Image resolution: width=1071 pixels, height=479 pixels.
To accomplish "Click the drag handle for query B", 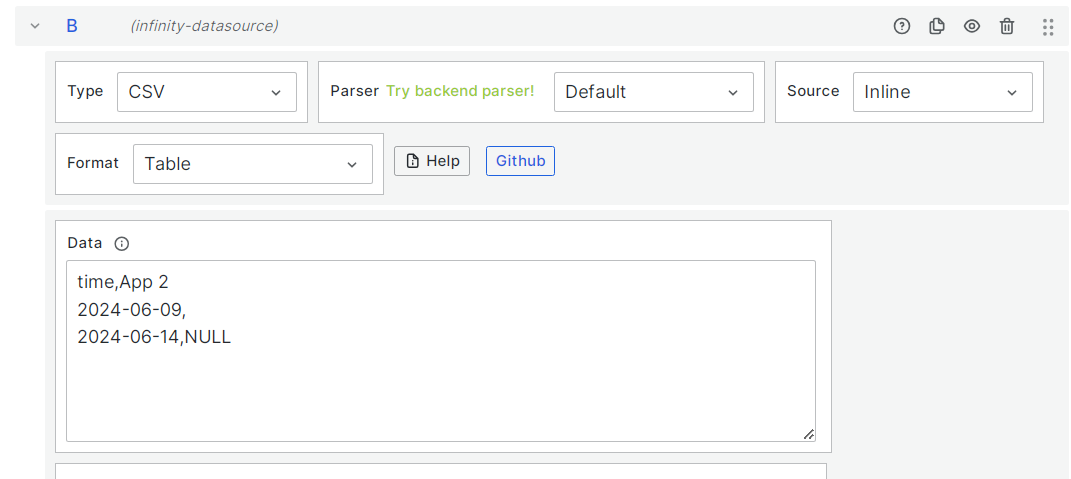I will click(1048, 27).
